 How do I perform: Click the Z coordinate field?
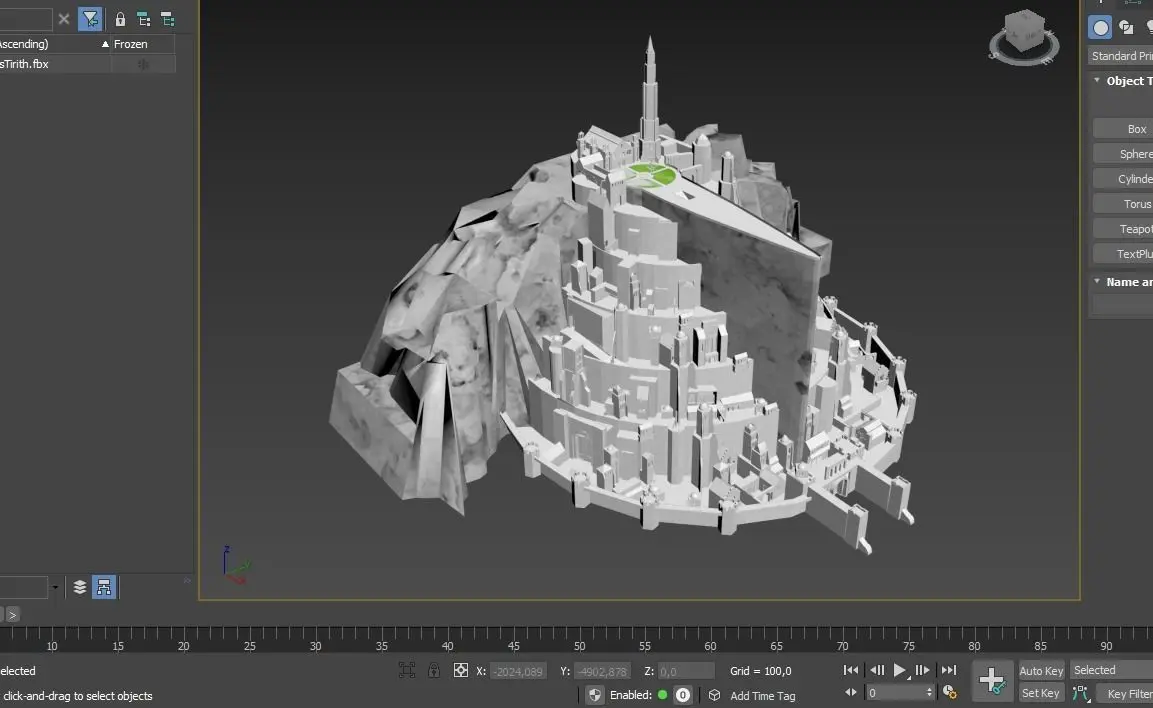pyautogui.click(x=685, y=671)
